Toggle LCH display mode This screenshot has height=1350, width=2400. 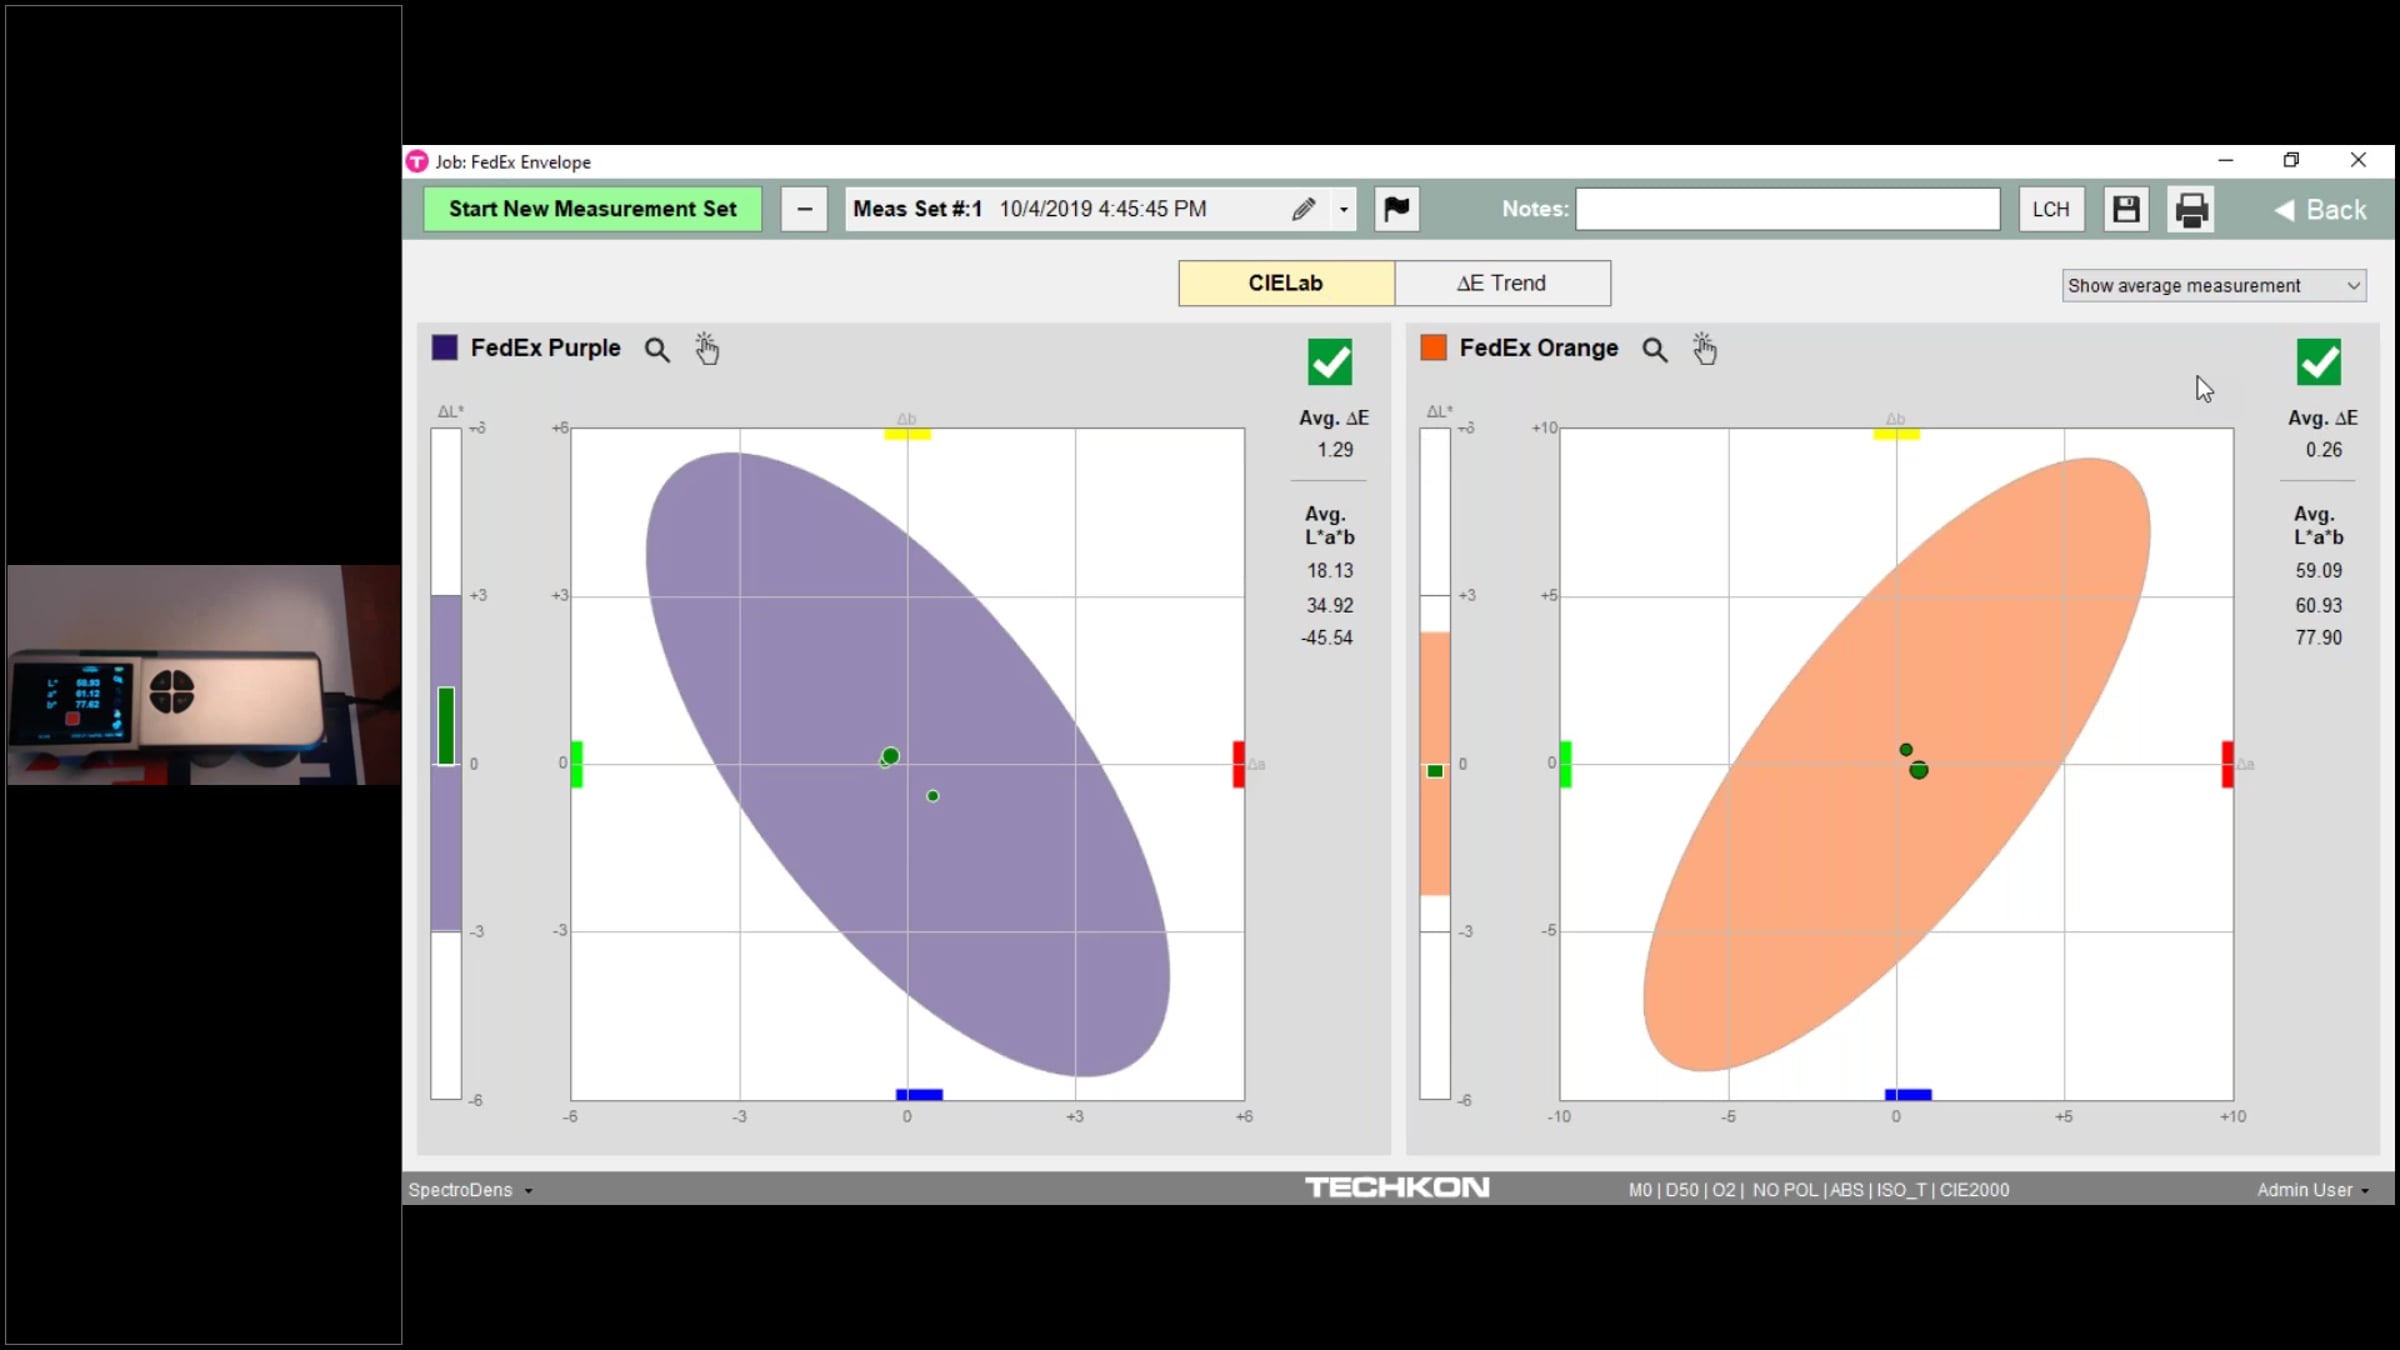[2051, 210]
